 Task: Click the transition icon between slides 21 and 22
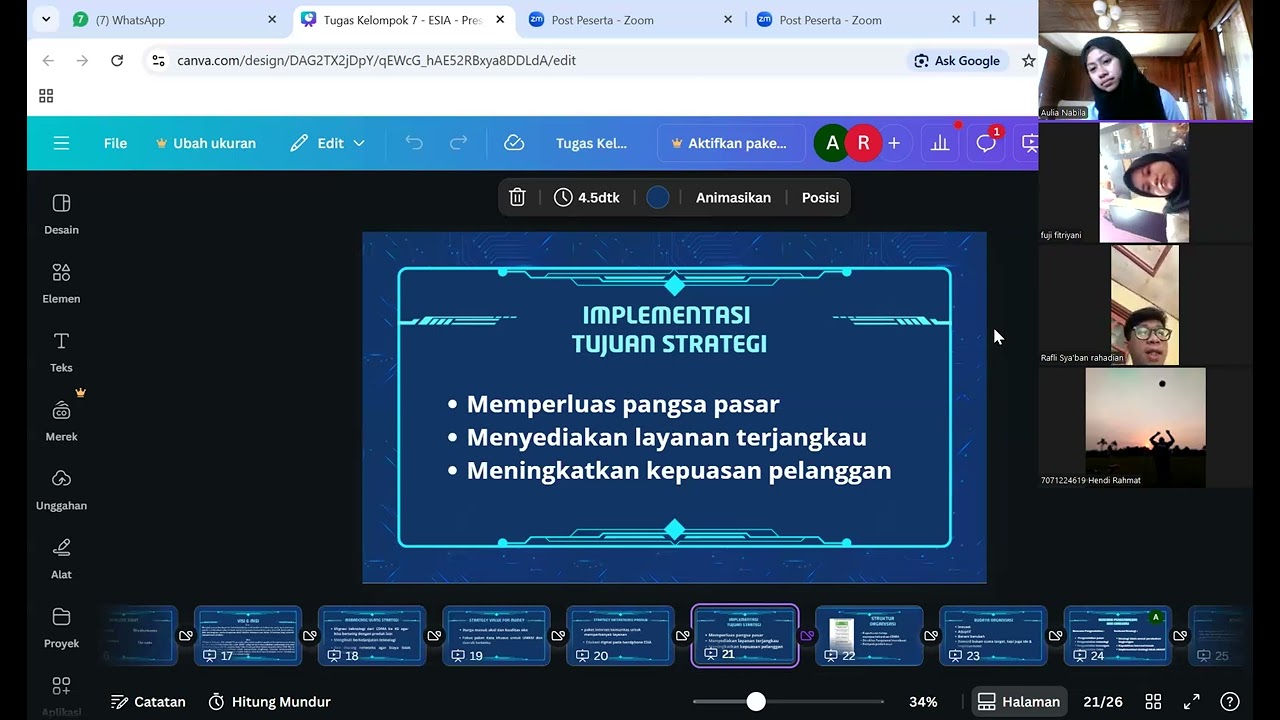click(807, 636)
